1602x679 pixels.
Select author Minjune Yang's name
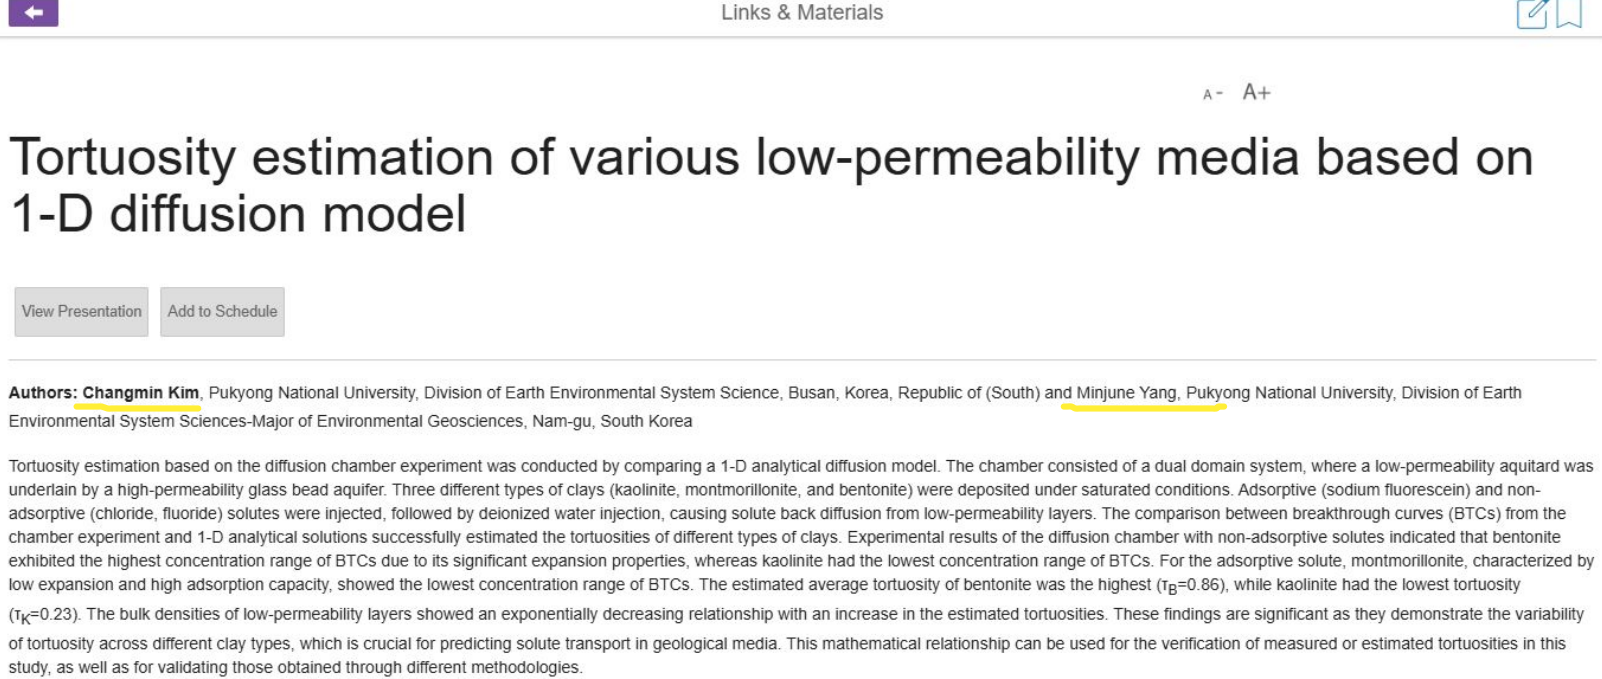pos(1126,393)
